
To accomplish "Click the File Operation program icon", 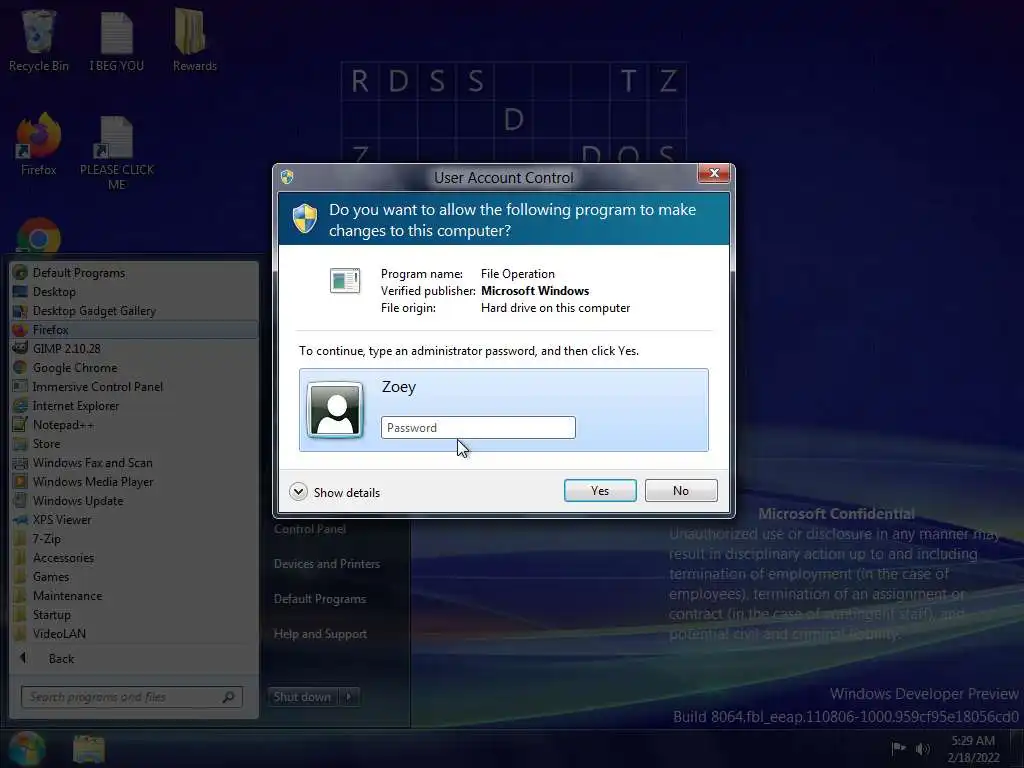I will pyautogui.click(x=345, y=281).
